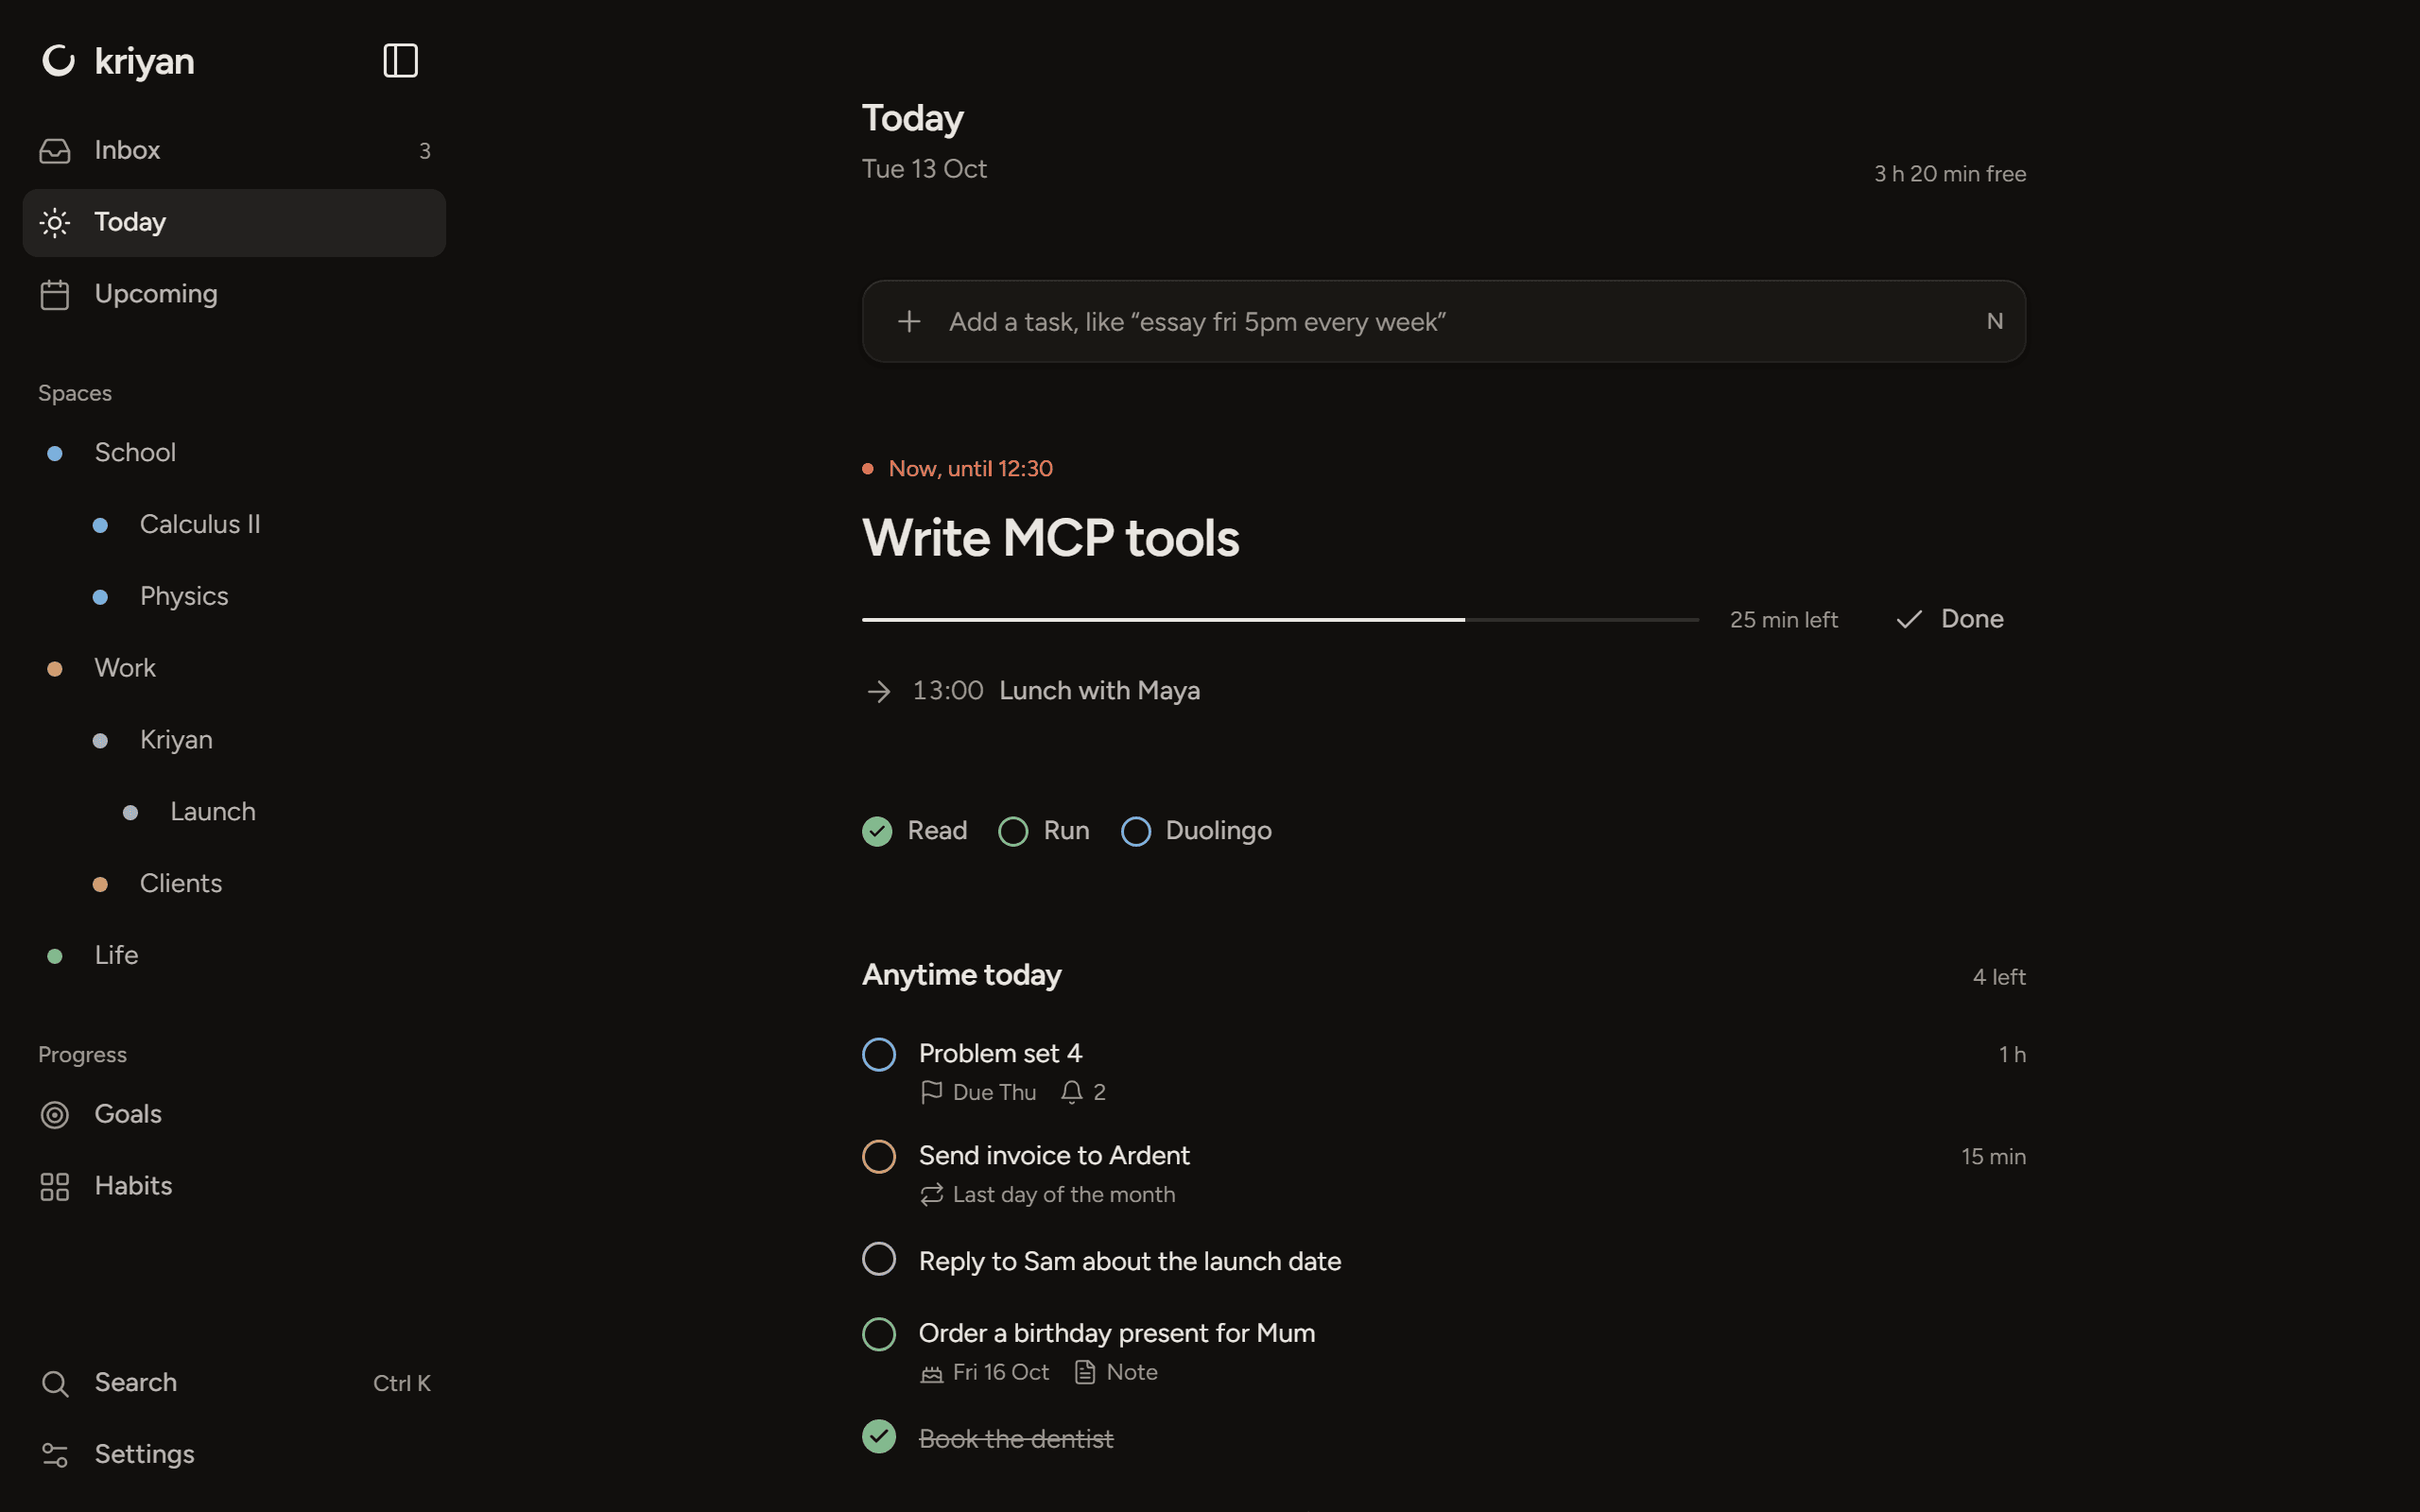This screenshot has width=2420, height=1512.
Task: Uncheck the Book the dentist task
Action: [879, 1437]
